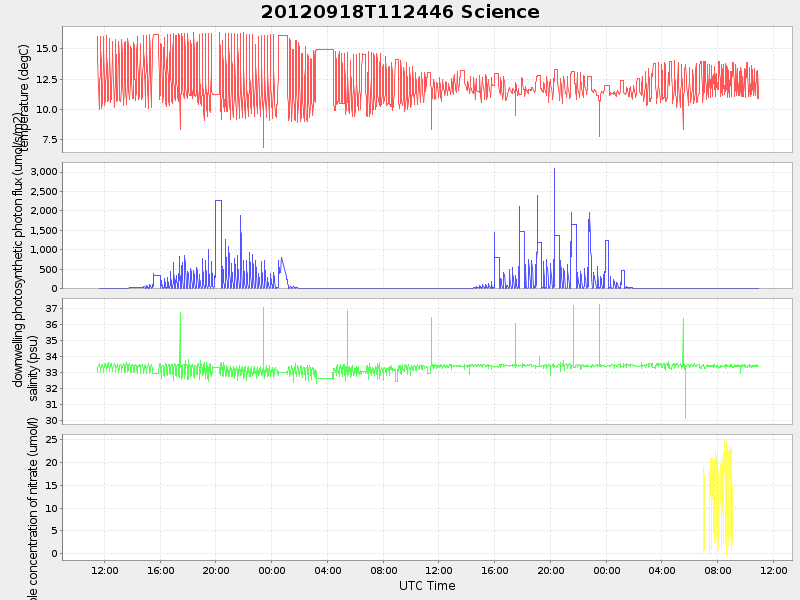Click the 34 tick on the salinity axis
The width and height of the screenshot is (800, 600).
click(53, 357)
